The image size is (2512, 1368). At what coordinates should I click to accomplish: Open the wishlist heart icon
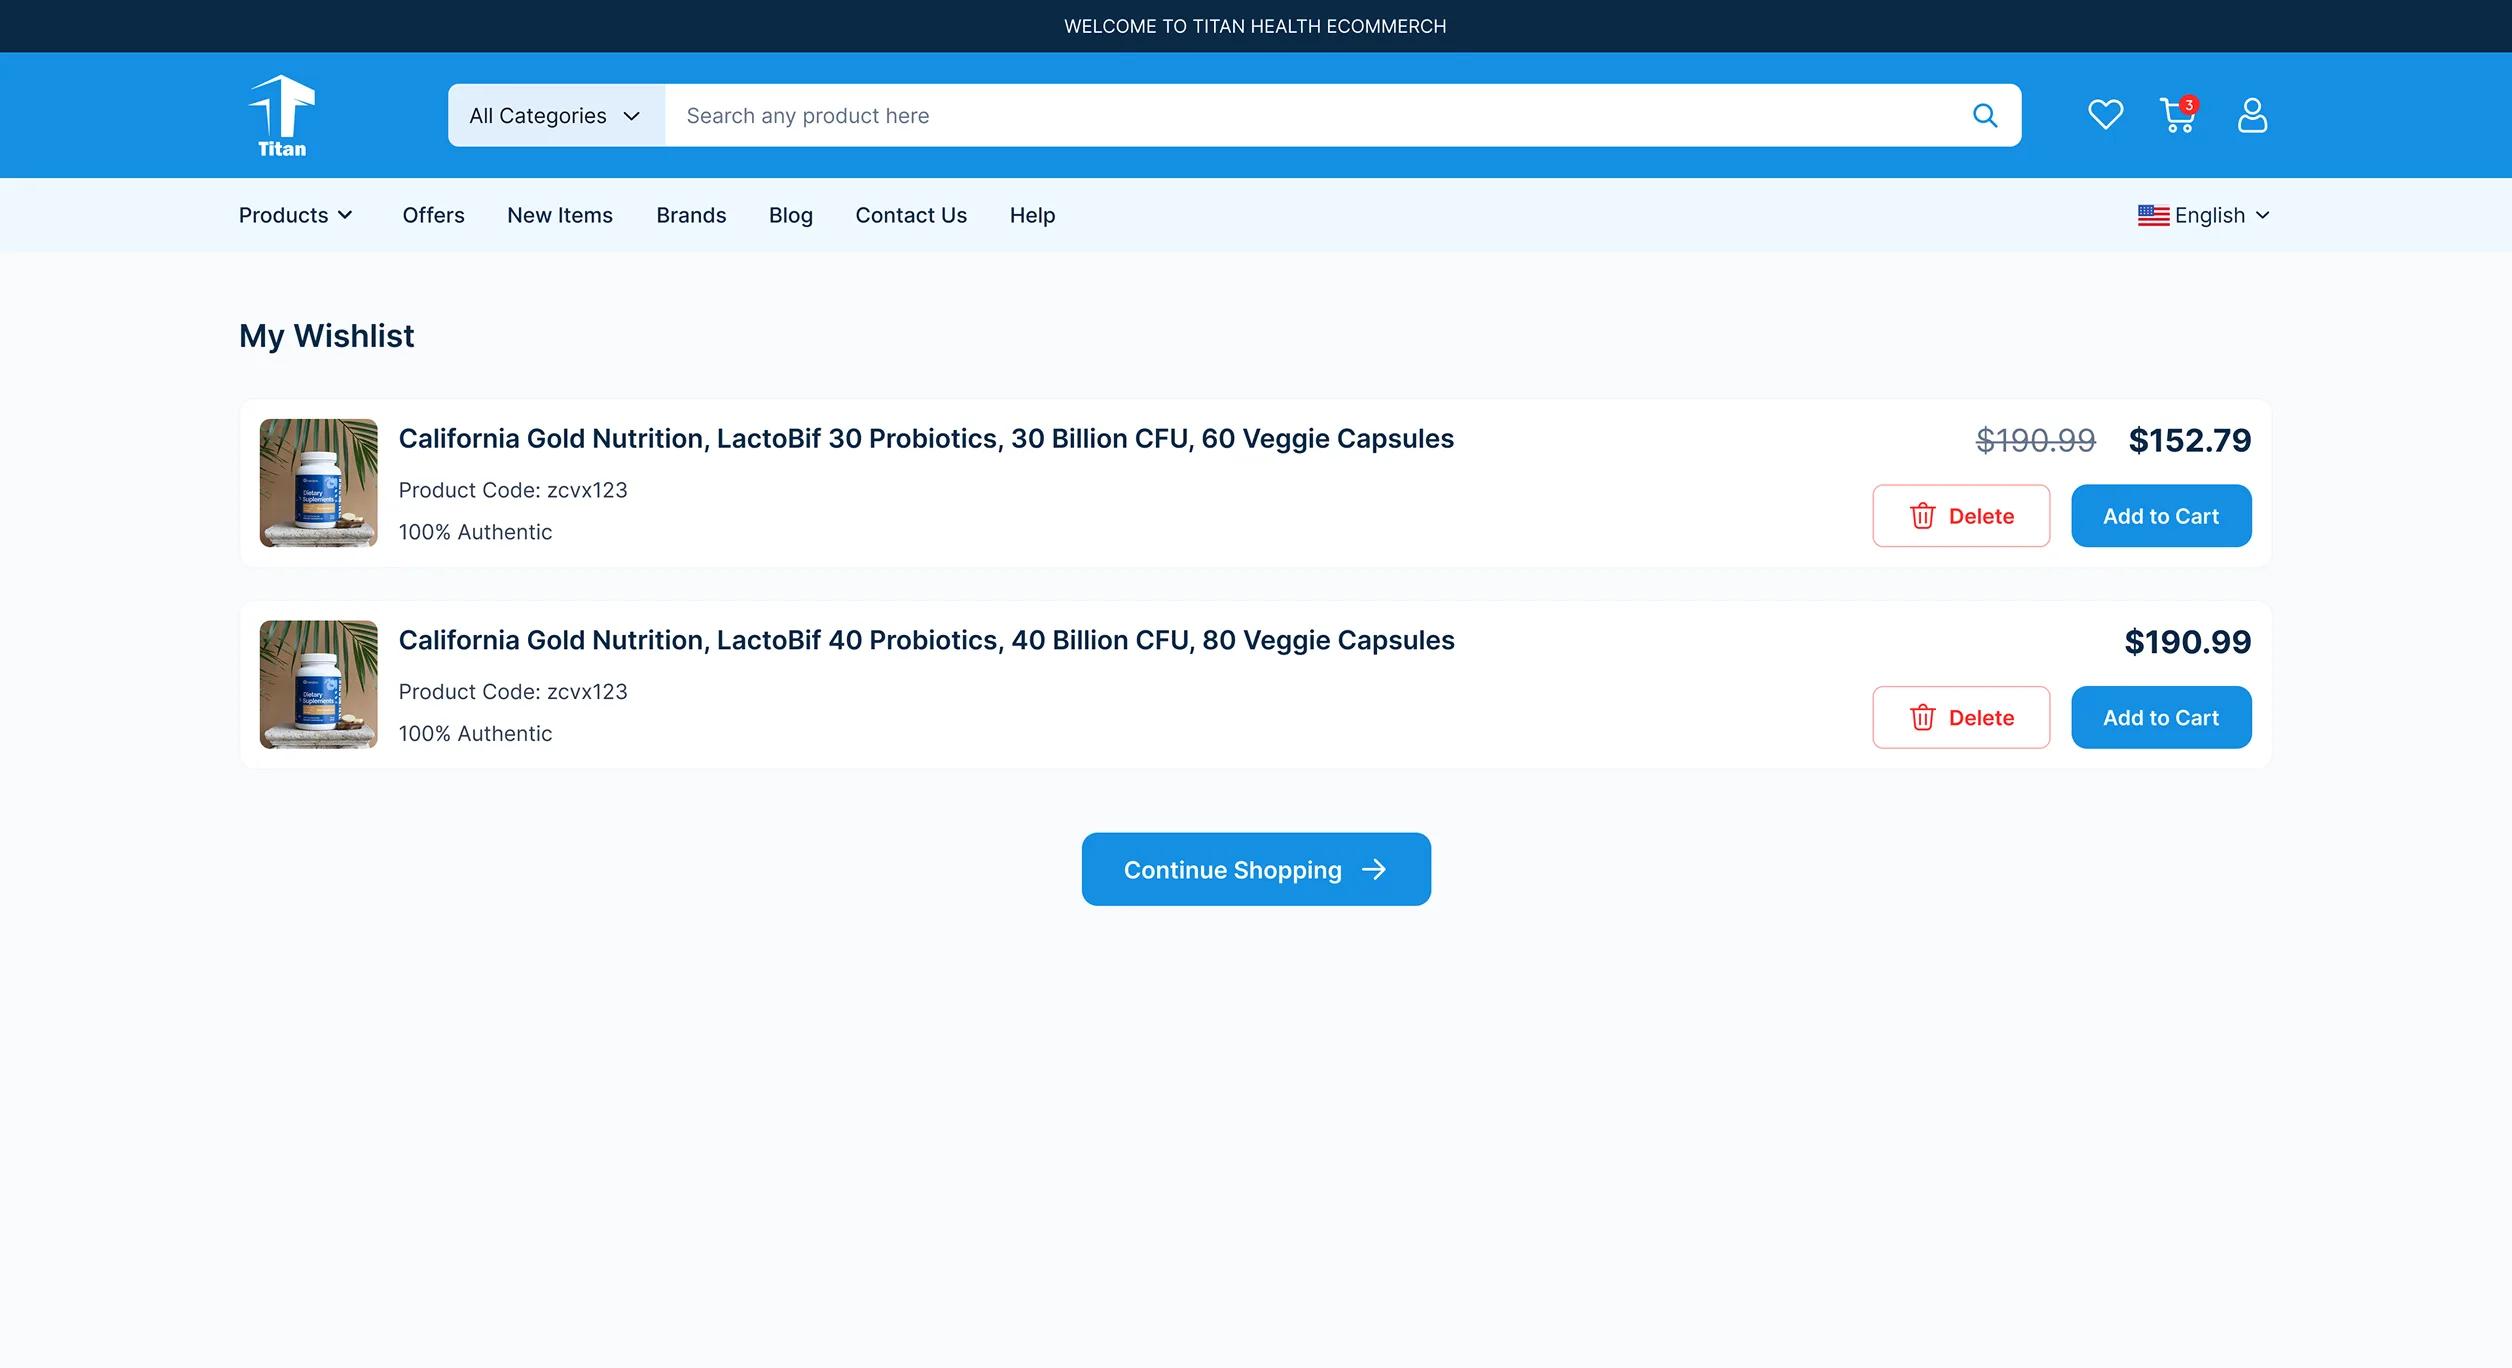(2105, 115)
